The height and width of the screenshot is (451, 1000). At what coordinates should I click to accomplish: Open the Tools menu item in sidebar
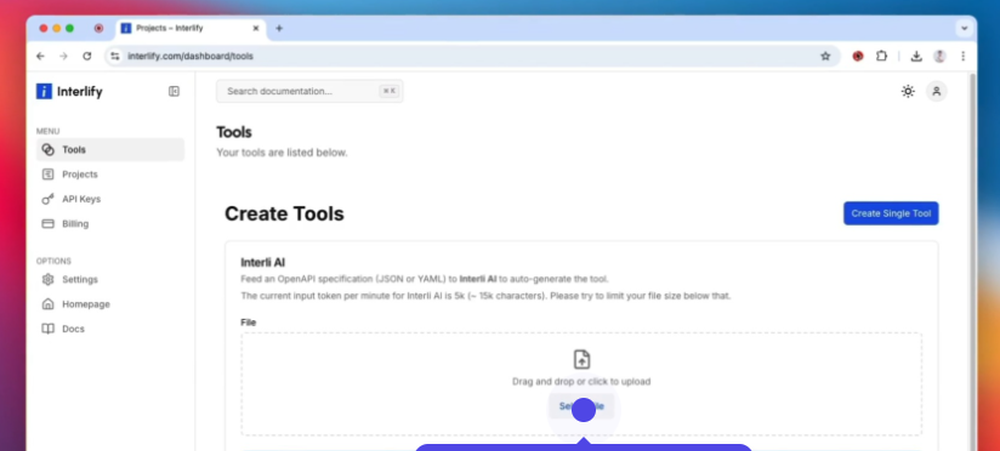click(110, 150)
